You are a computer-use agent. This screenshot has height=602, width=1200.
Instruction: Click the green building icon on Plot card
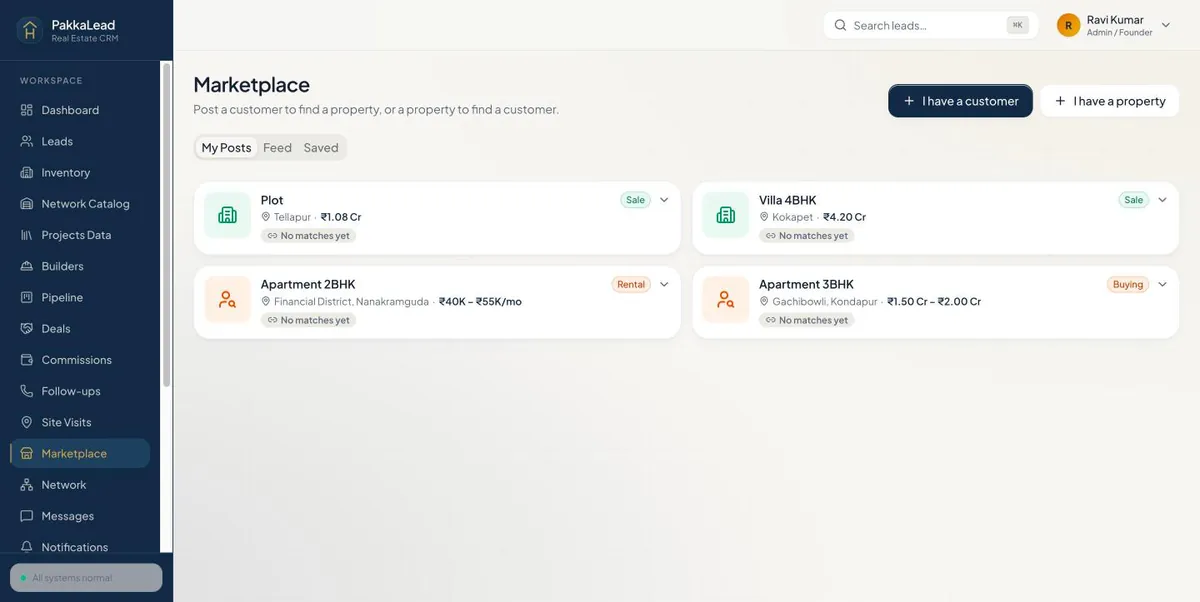click(x=227, y=215)
